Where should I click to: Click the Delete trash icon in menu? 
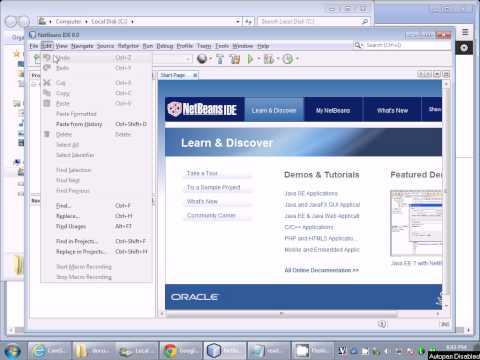point(47,134)
